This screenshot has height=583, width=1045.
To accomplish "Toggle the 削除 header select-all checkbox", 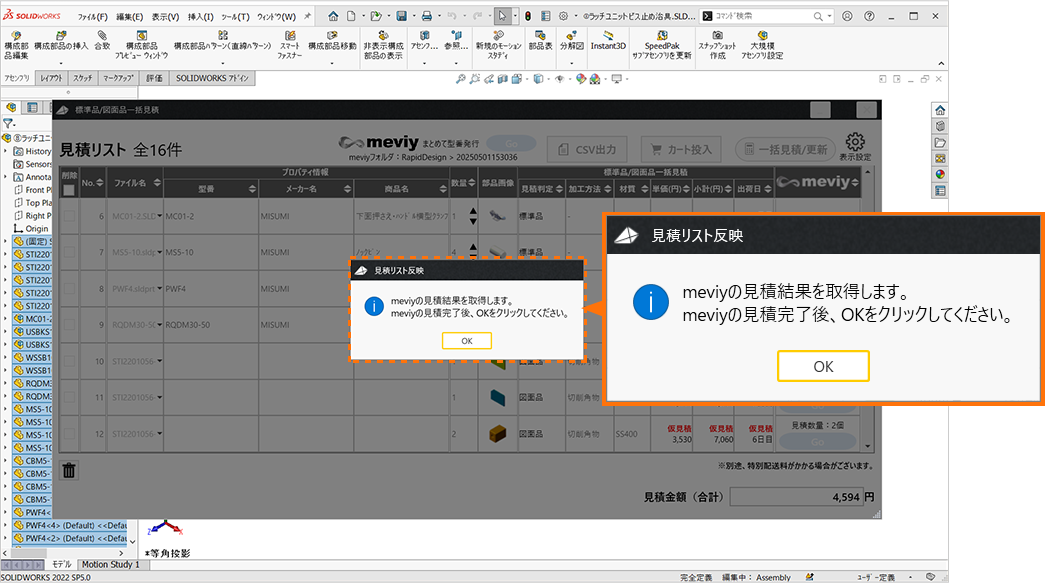I will tap(68, 190).
